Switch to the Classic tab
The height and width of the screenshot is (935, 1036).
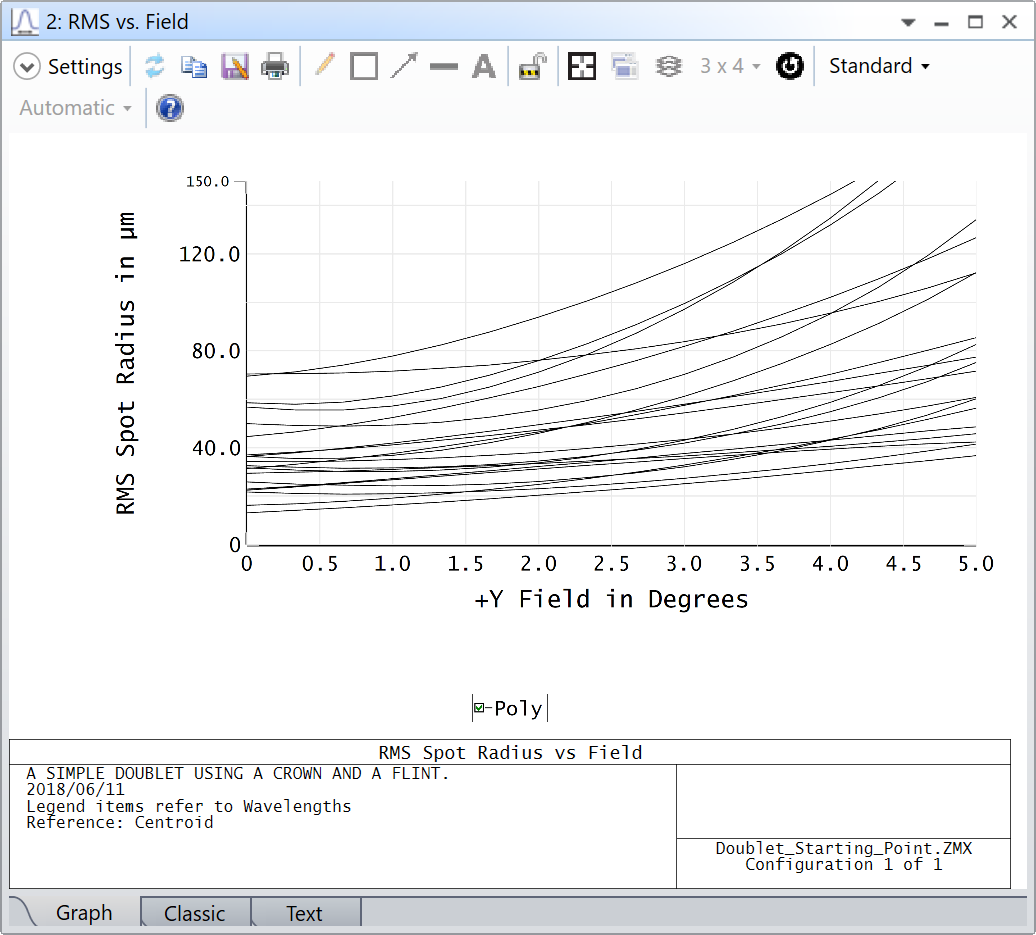[194, 913]
